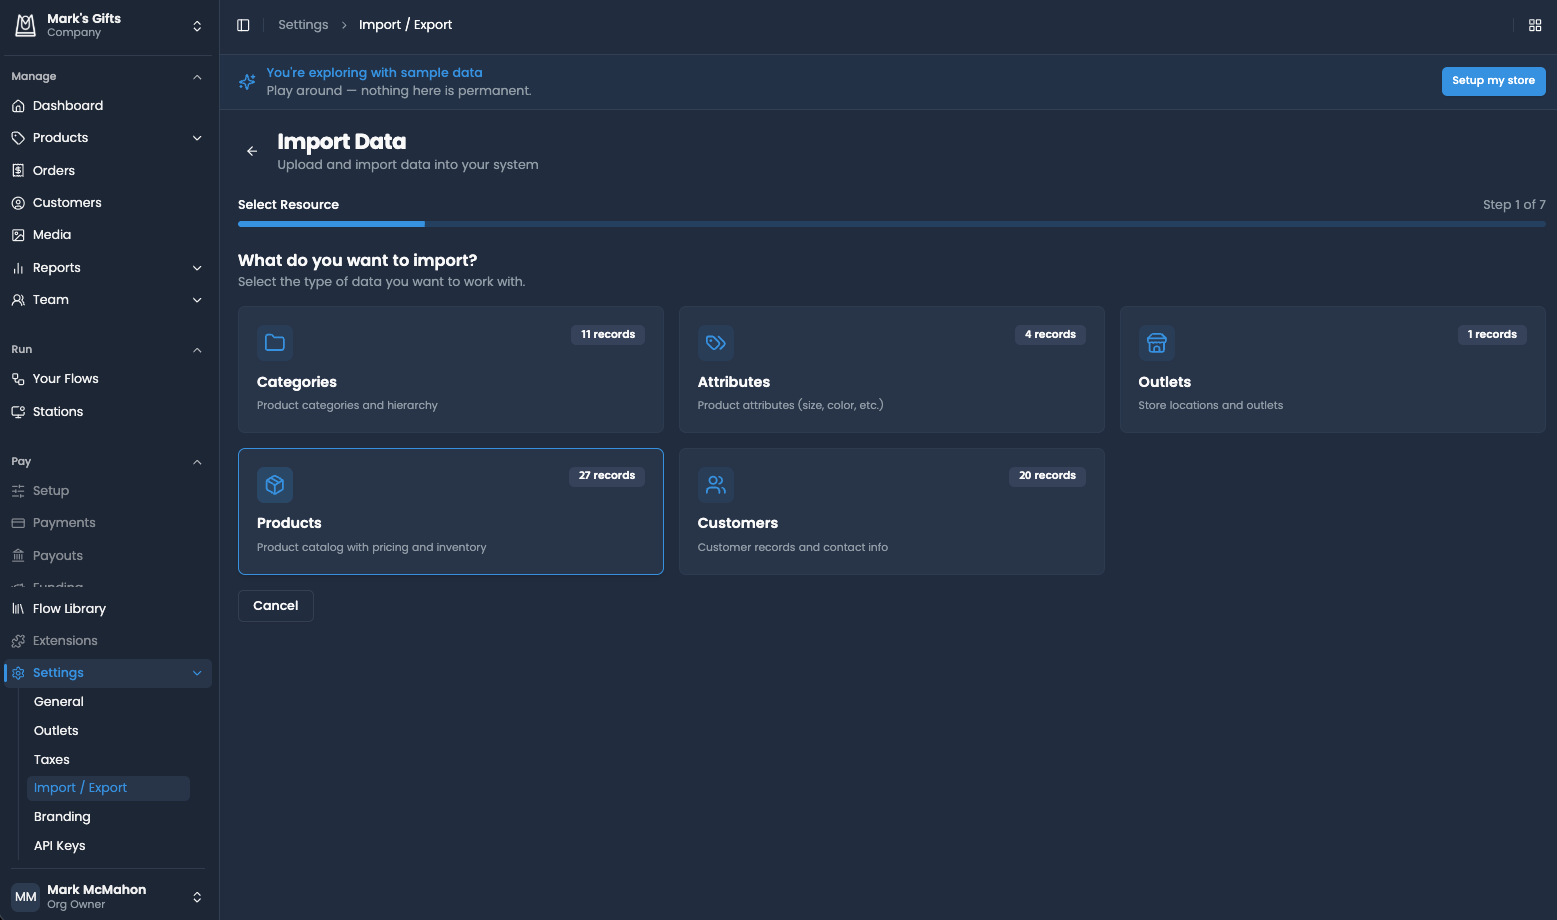Expand the Products submenu chevron
This screenshot has width=1557, height=920.
(x=197, y=138)
